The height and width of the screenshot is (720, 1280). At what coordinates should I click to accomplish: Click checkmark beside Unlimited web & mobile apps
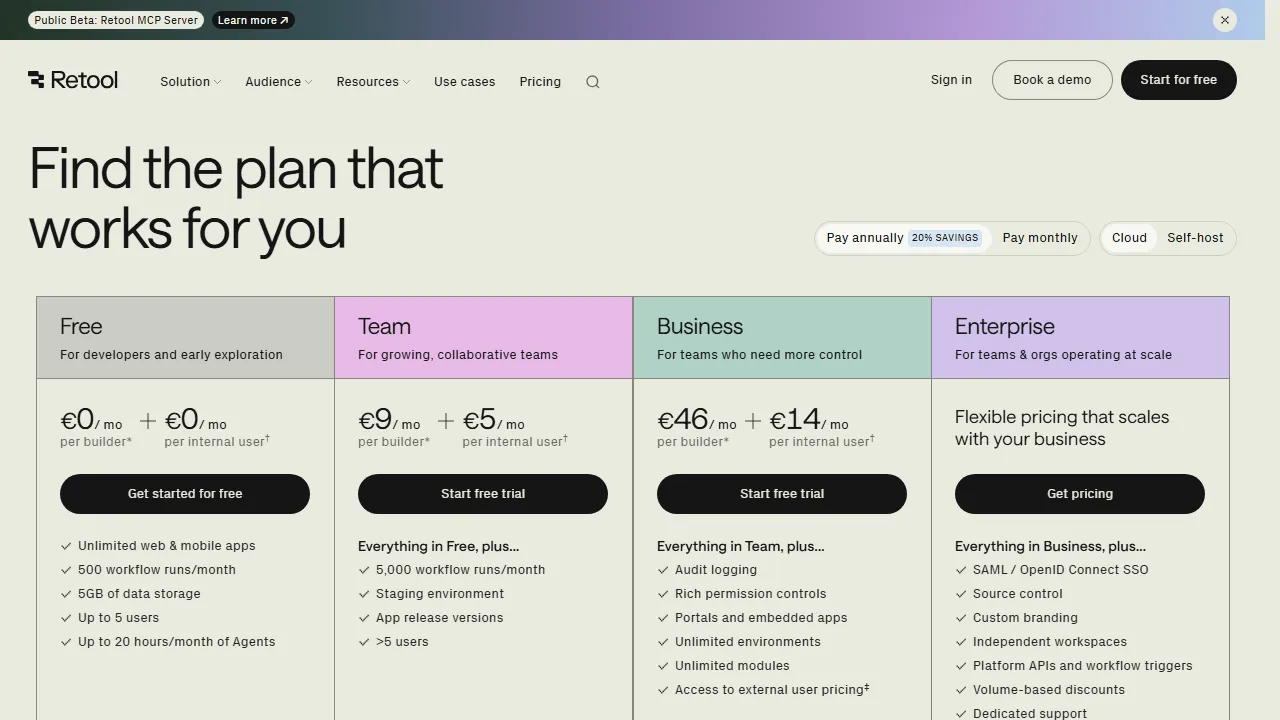(66, 546)
